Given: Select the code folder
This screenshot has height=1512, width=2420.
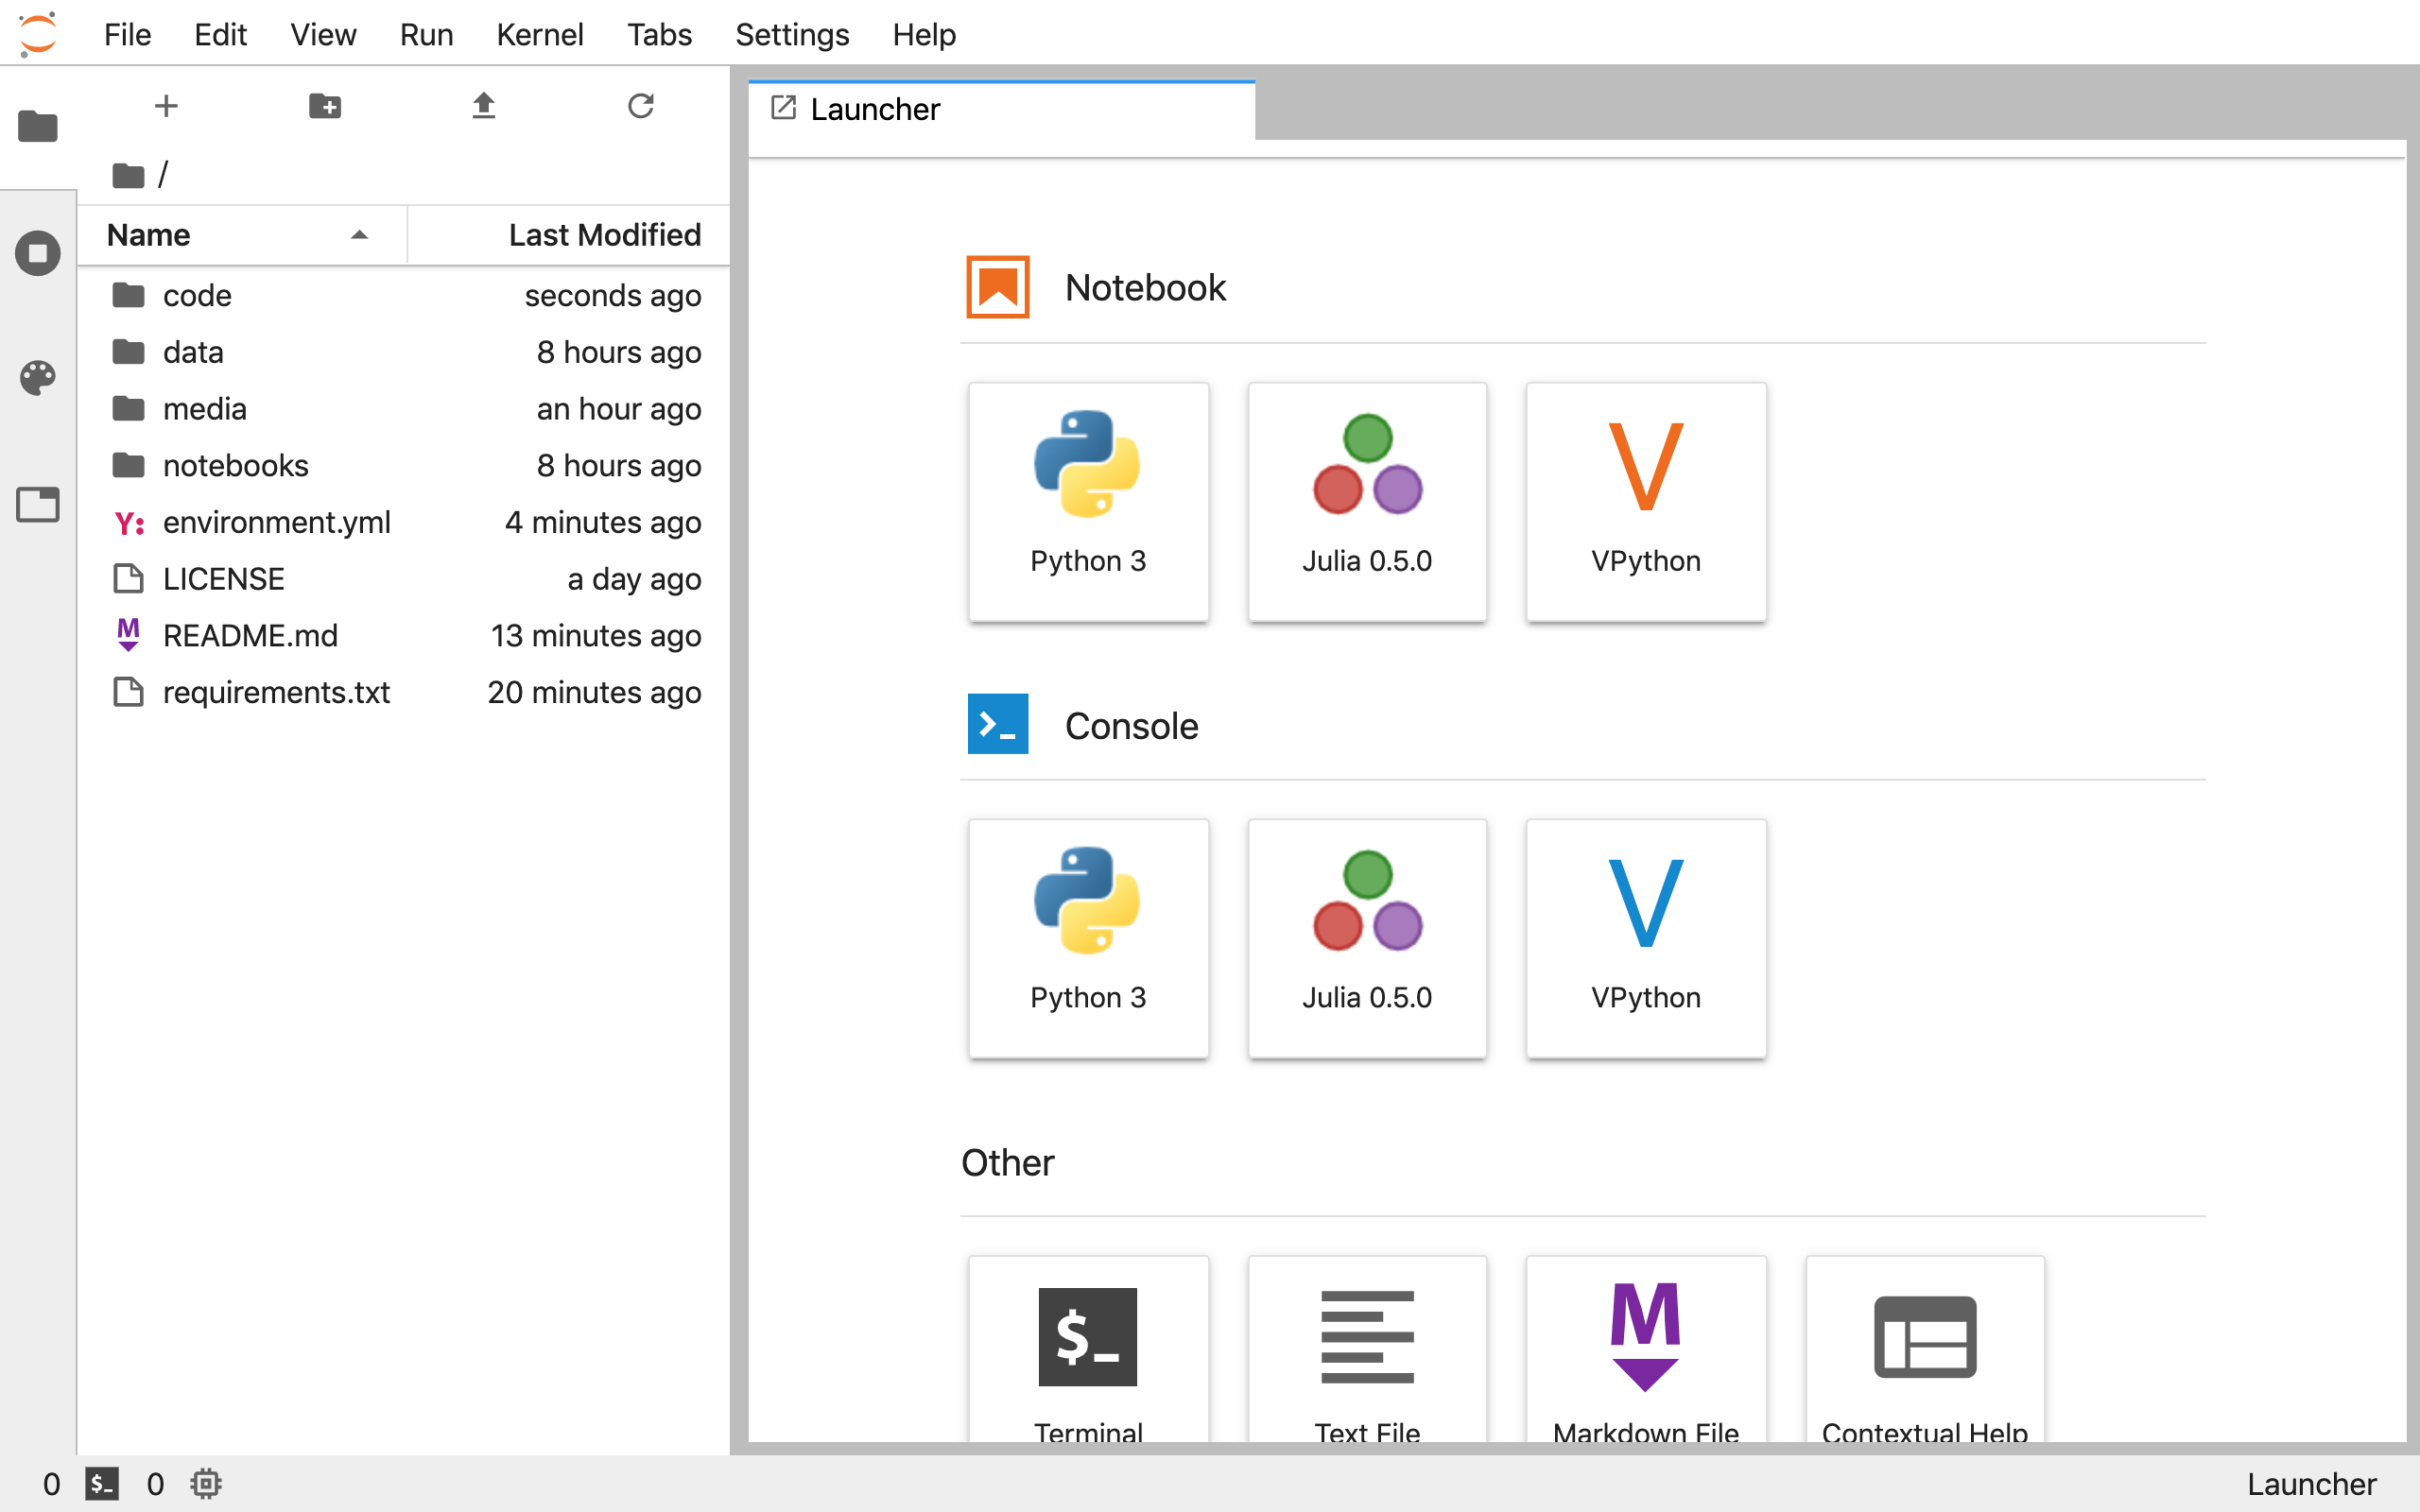Looking at the screenshot, I should (404, 296).
